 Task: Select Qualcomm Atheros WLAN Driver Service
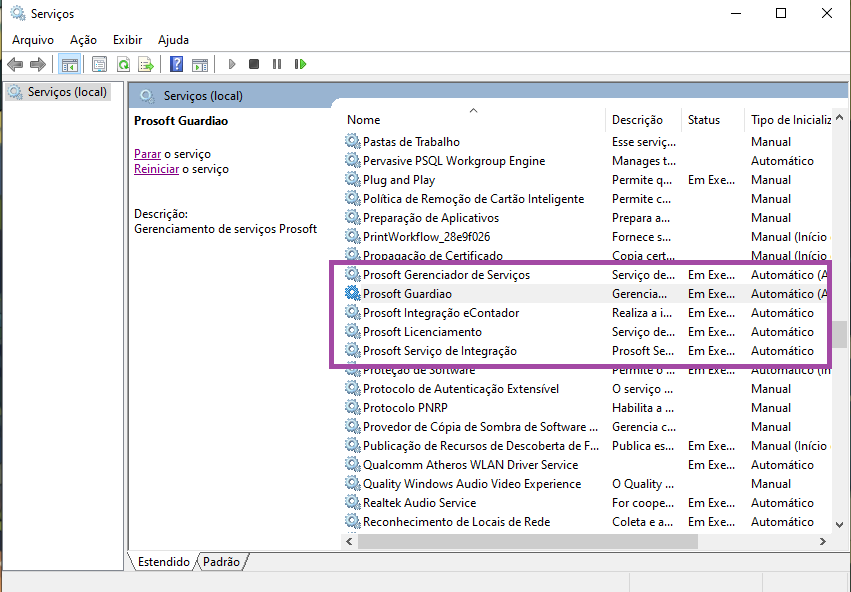[588, 465]
